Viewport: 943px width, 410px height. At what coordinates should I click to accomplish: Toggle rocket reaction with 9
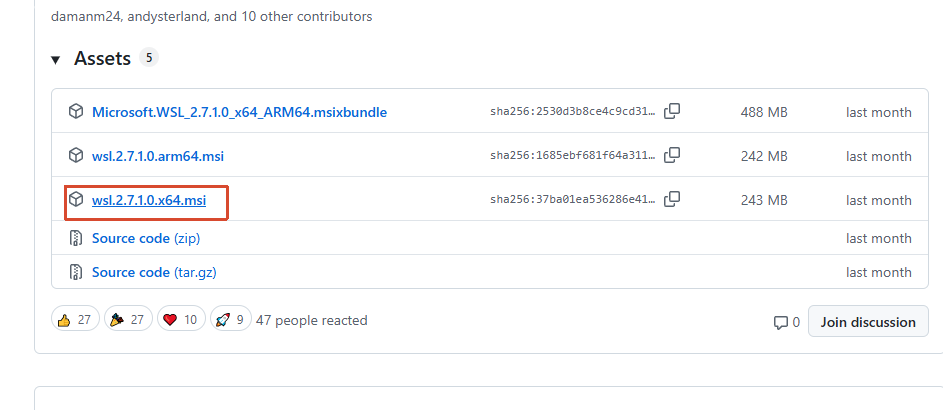click(x=230, y=320)
